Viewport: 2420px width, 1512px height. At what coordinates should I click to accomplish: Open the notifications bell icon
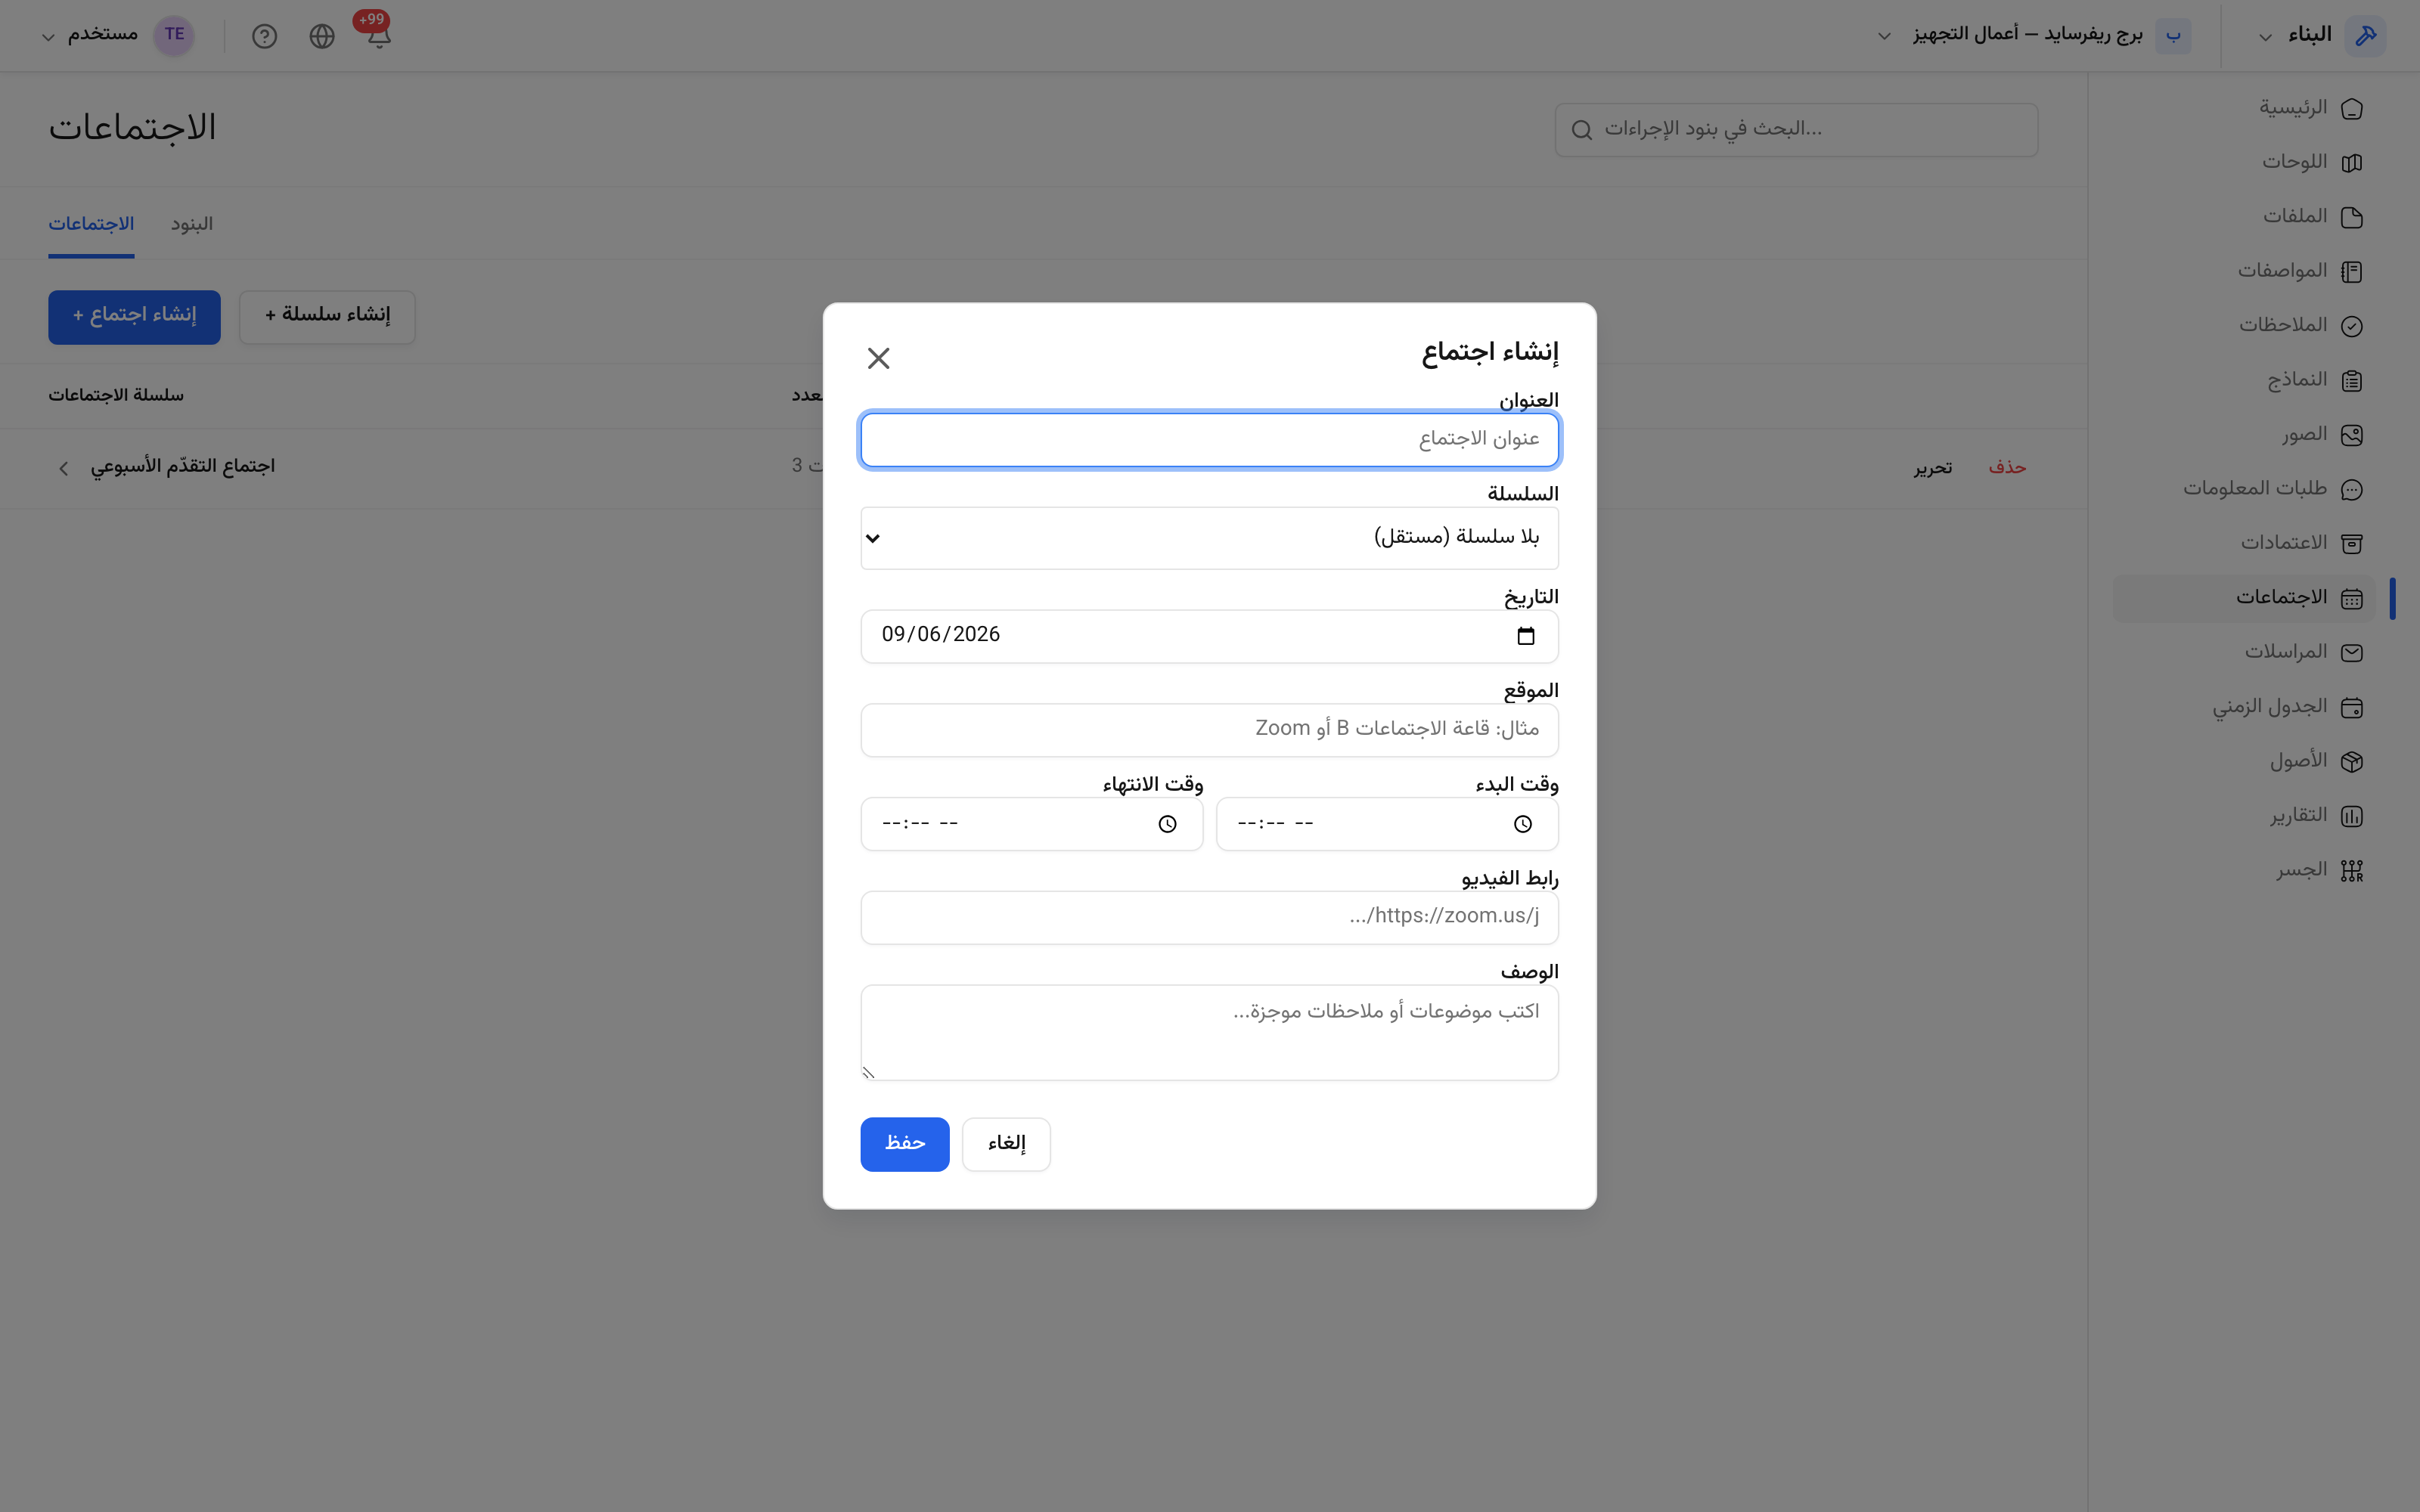(378, 36)
